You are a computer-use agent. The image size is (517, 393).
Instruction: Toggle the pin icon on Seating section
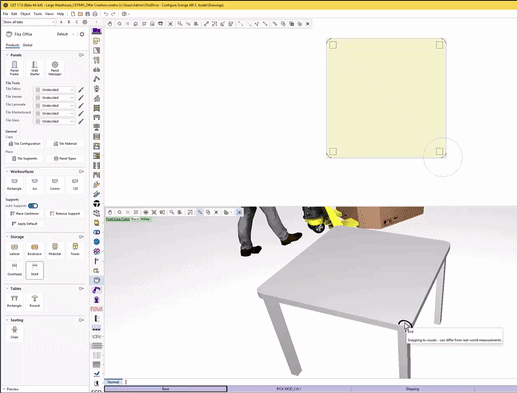(x=81, y=320)
